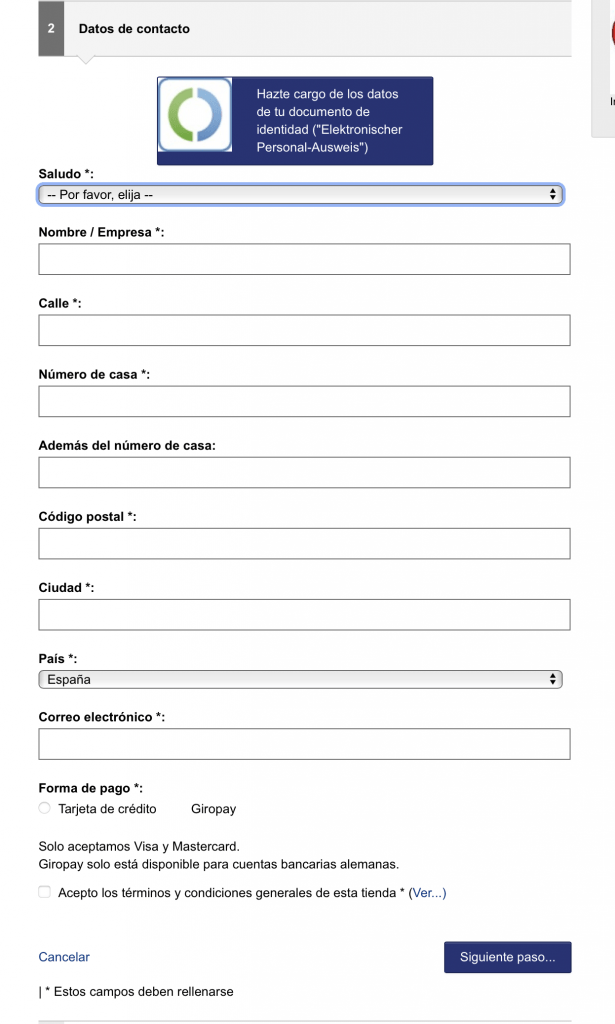
Task: Open the Saludo dropdown
Action: [300, 195]
